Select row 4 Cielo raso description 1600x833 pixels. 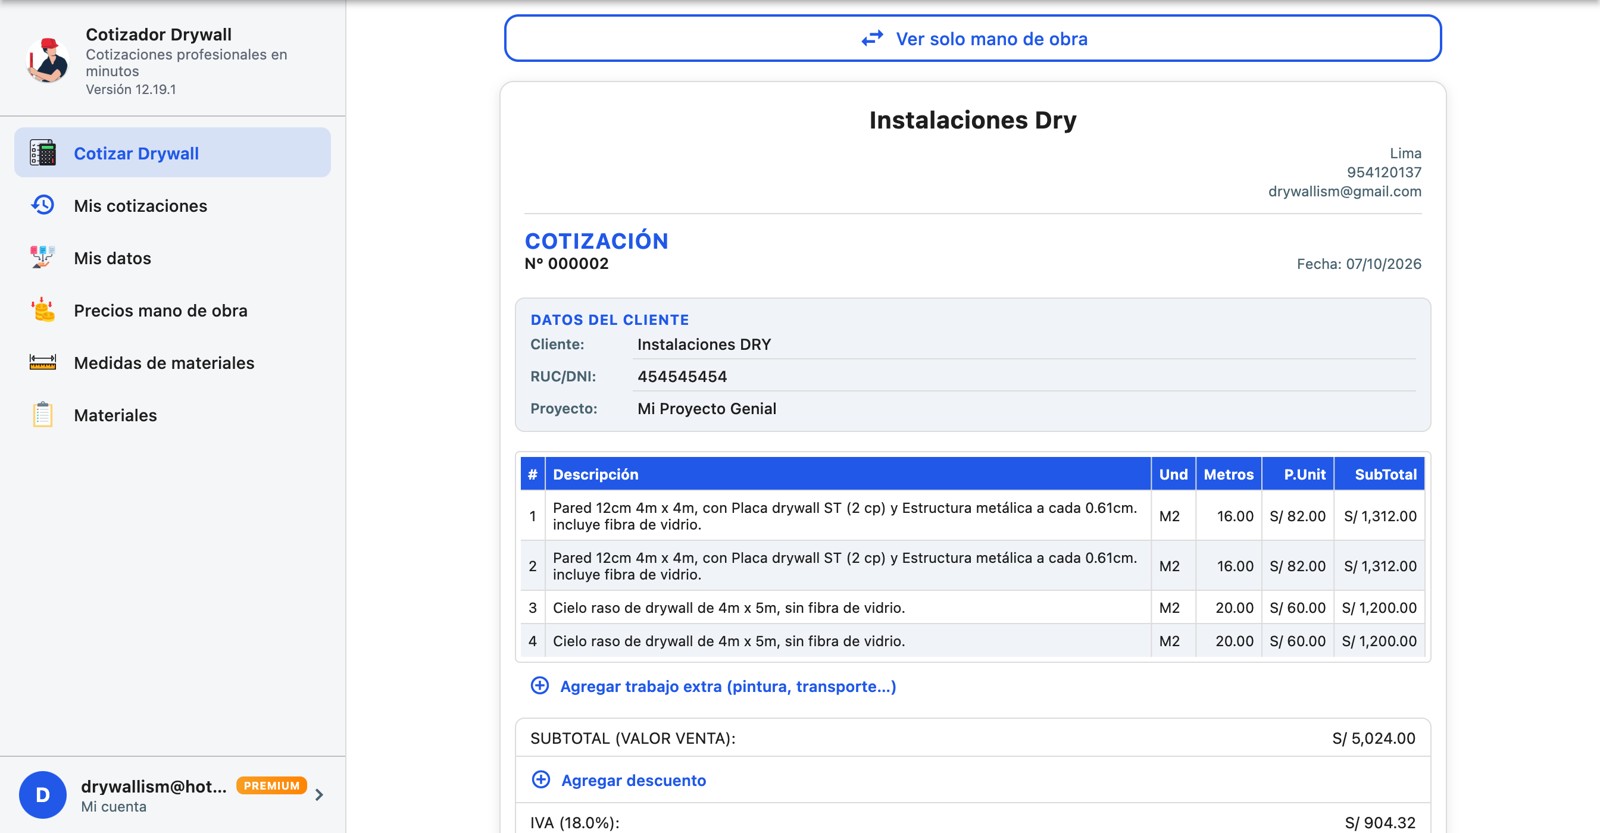pyautogui.click(x=846, y=641)
